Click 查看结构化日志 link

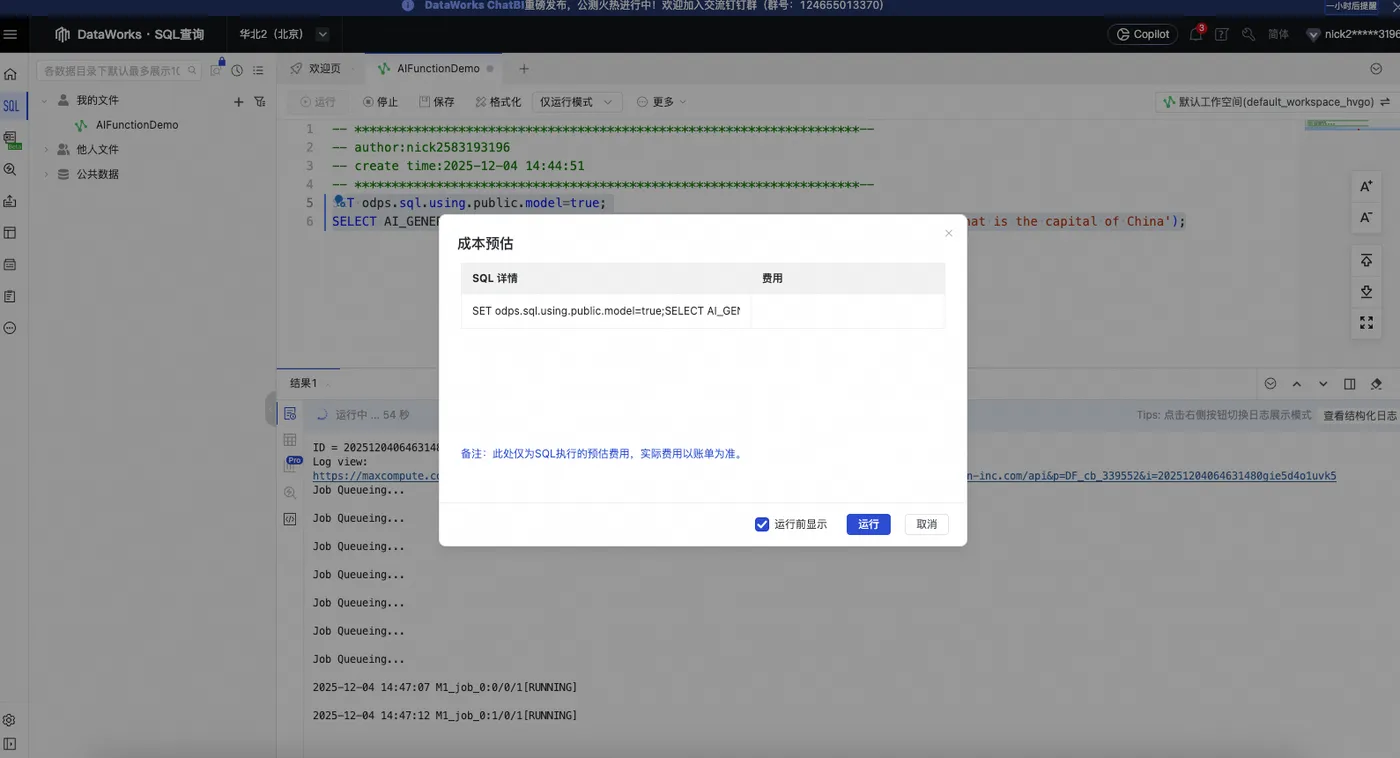coord(1360,416)
